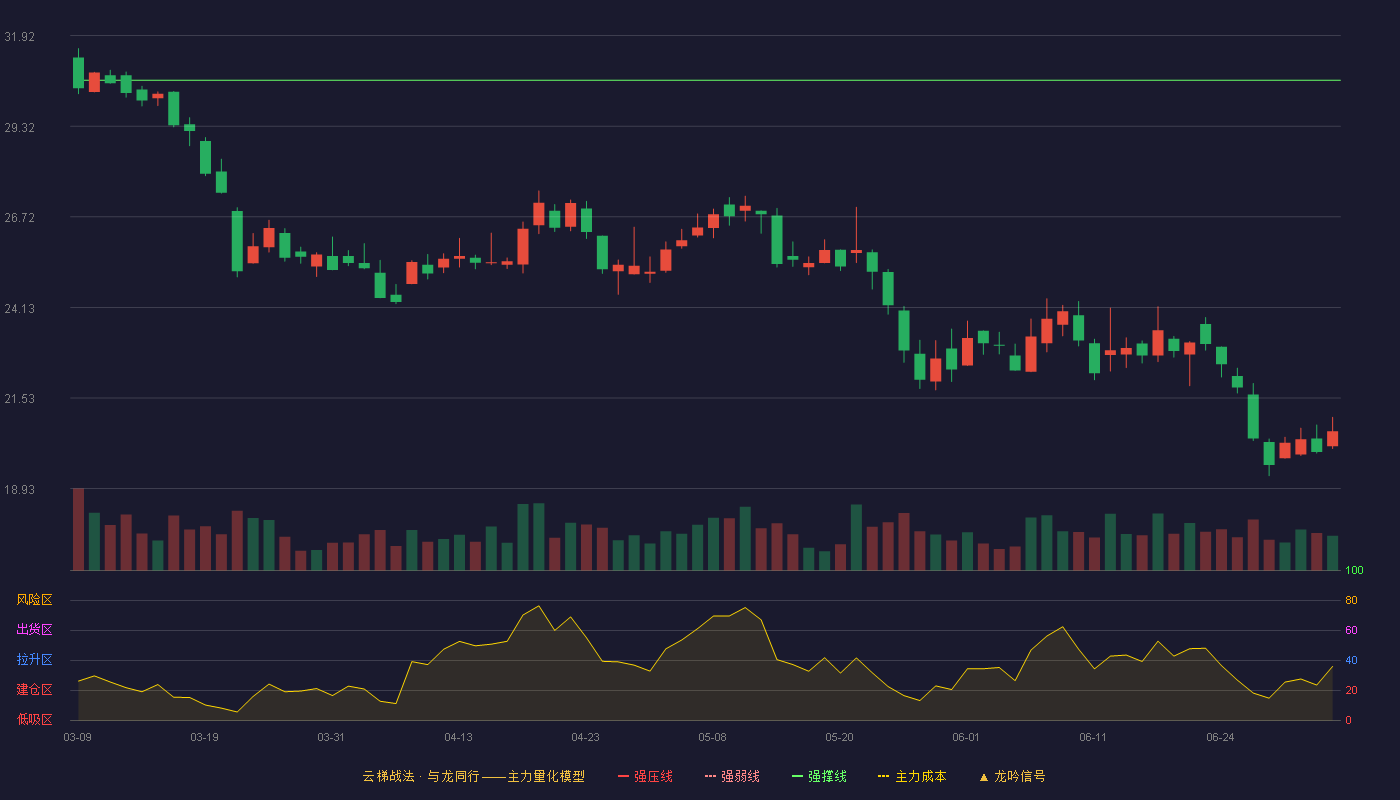Click the 21.53 price axis label
Image resolution: width=1400 pixels, height=800 pixels.
[19, 399]
